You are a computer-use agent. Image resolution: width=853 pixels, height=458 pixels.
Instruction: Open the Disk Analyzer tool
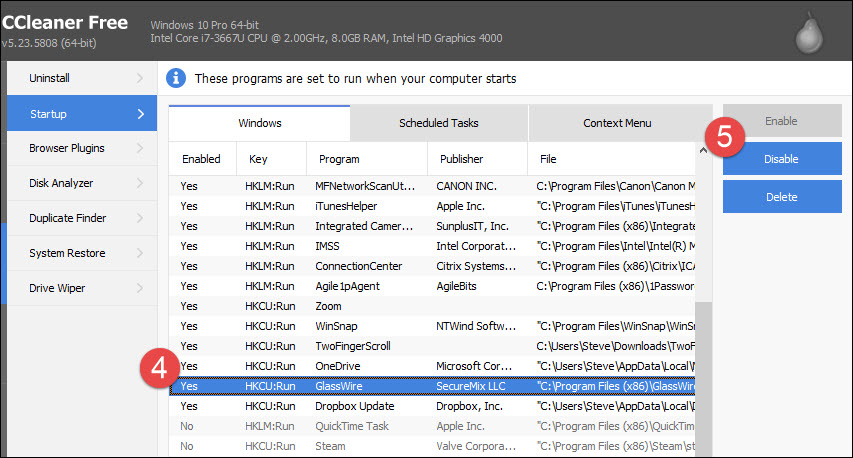pos(82,183)
